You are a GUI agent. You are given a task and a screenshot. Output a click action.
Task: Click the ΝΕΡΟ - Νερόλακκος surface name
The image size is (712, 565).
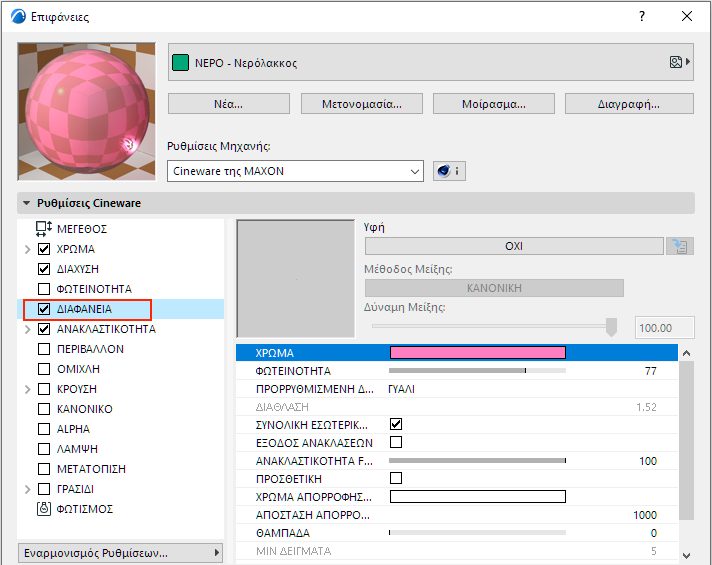pos(246,63)
